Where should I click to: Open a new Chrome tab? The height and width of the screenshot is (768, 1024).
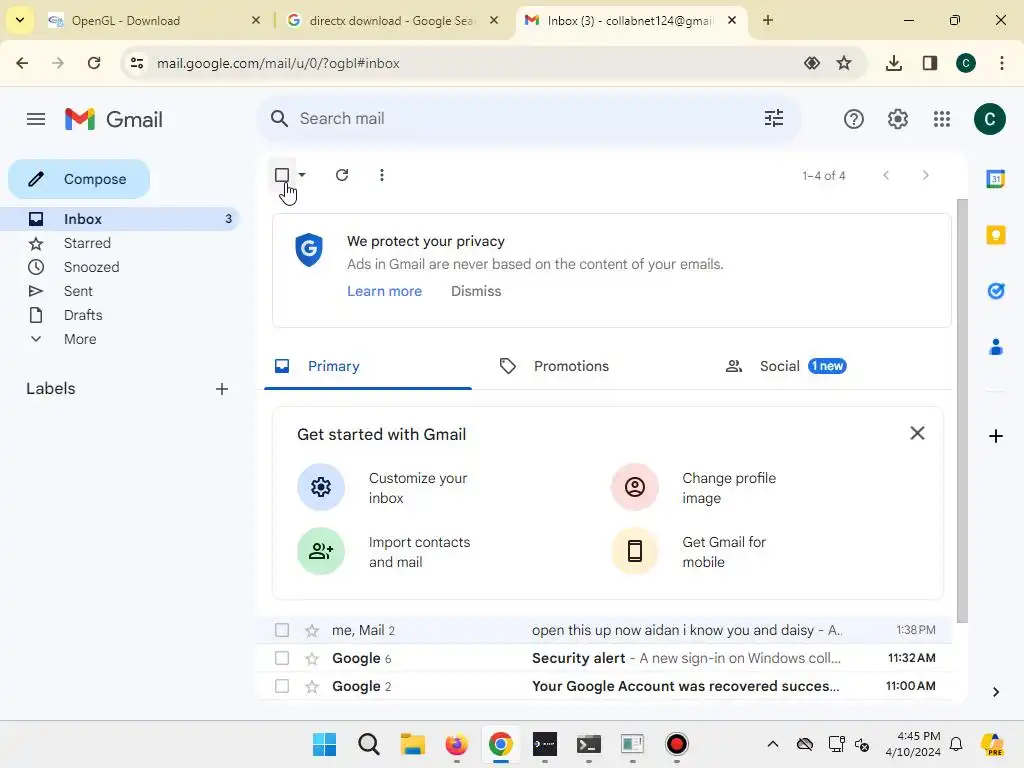[x=768, y=20]
